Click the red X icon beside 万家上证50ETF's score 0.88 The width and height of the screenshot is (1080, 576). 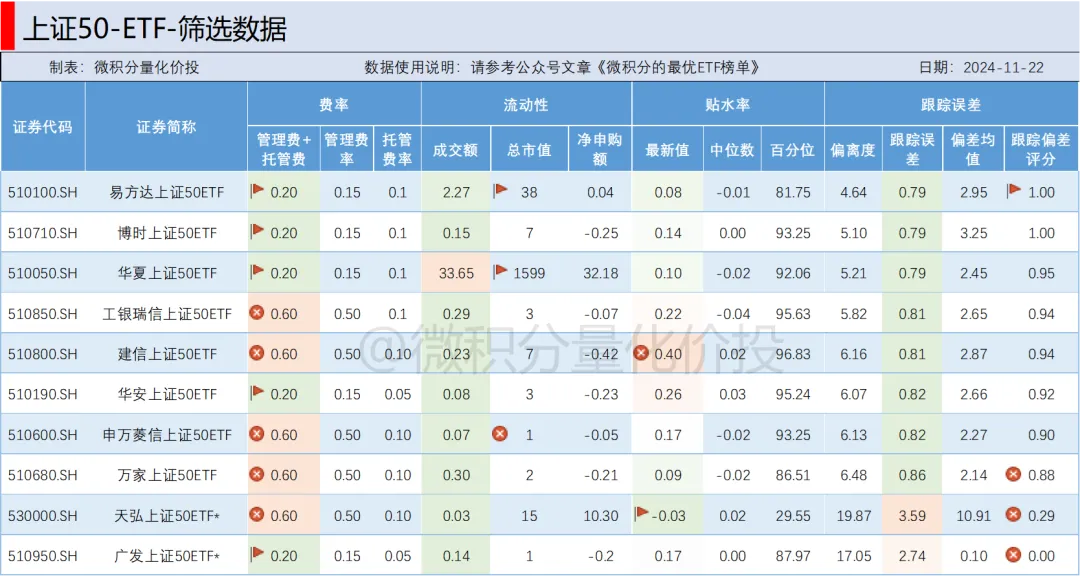(x=1014, y=474)
